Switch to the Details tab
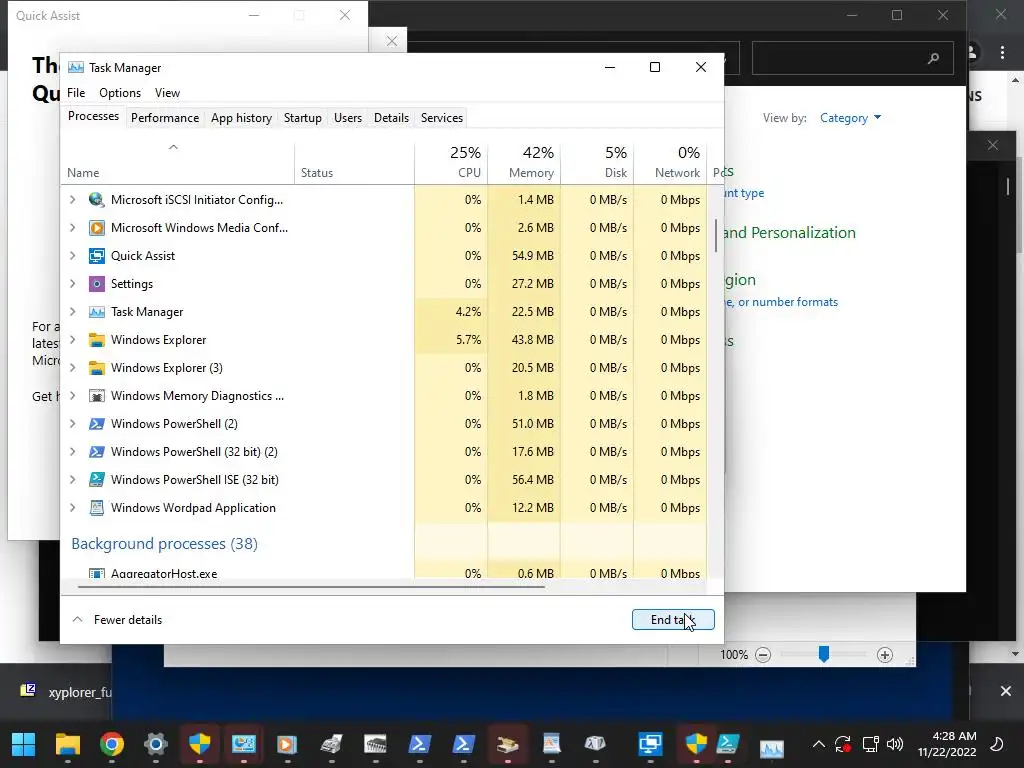Viewport: 1024px width, 768px height. (x=391, y=118)
